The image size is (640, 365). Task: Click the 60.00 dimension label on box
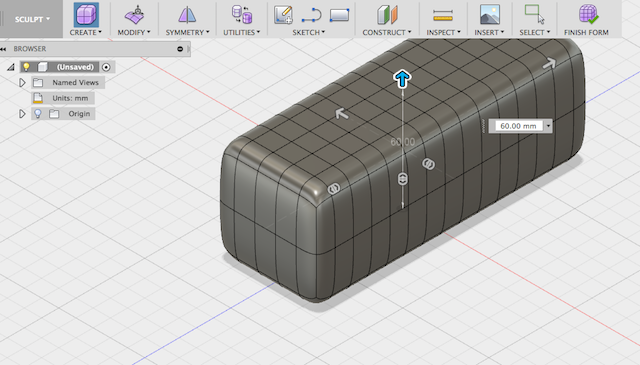coord(402,142)
